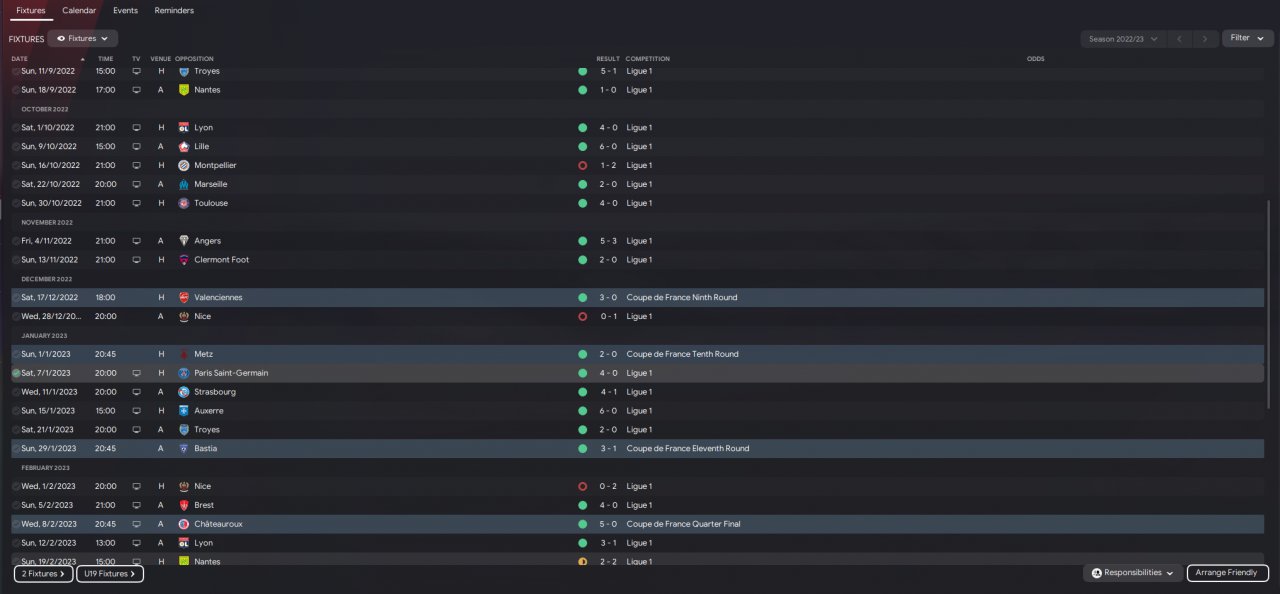Click the Paris Saint-Germain club badge
Screen dimensions: 1280x594
(184, 373)
